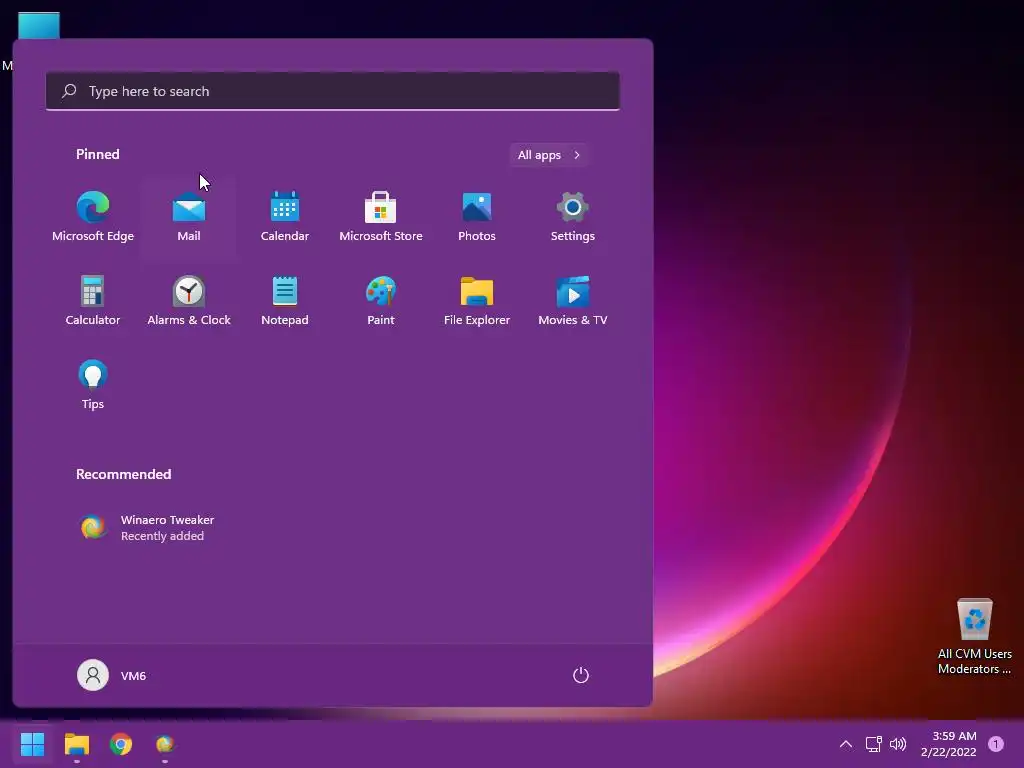Show hidden icons in system tray

click(x=846, y=744)
